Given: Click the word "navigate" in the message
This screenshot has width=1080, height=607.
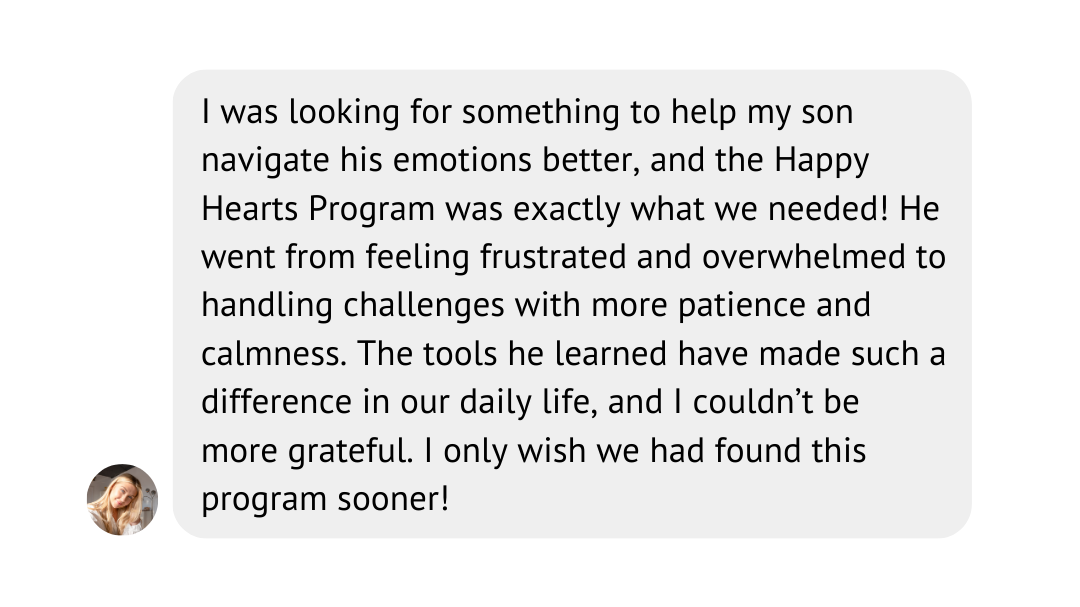Looking at the screenshot, I should tap(265, 162).
